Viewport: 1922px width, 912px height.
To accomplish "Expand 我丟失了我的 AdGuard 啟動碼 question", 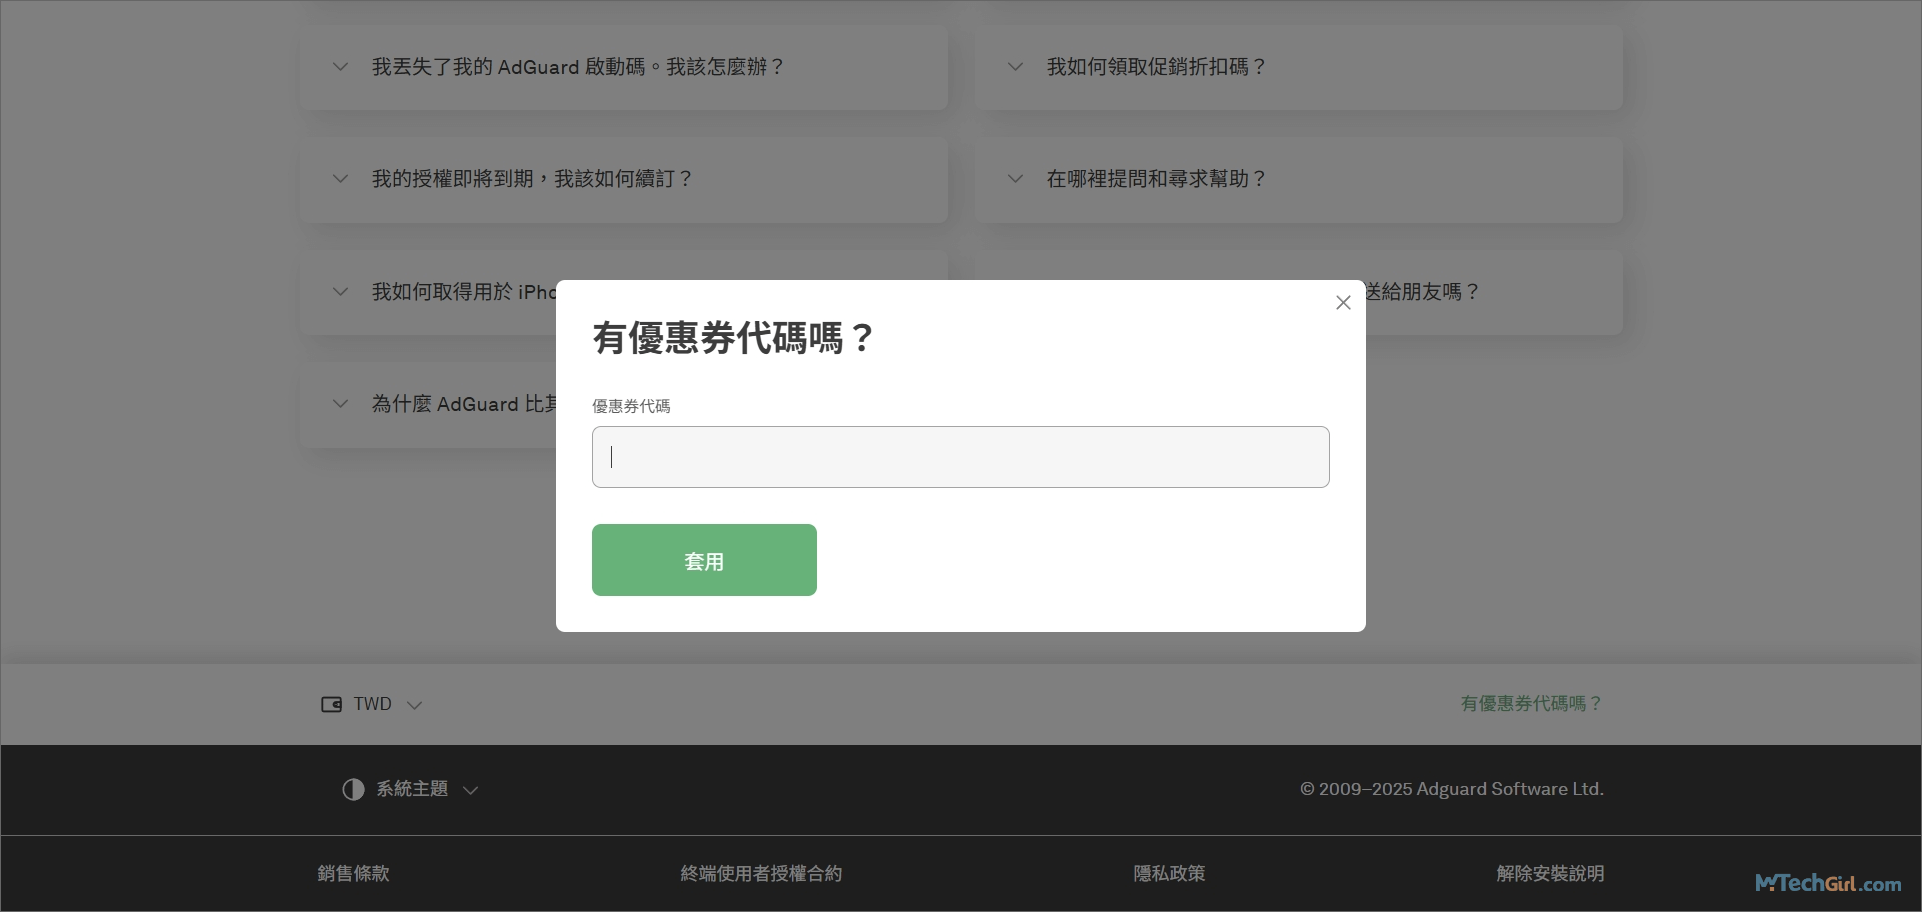I will click(x=577, y=67).
